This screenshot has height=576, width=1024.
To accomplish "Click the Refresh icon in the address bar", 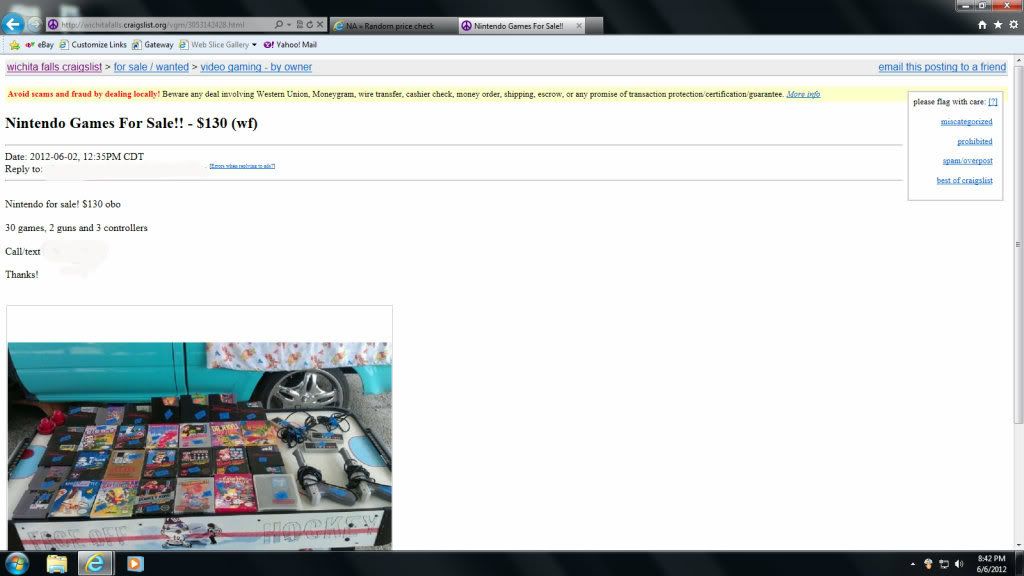I will point(308,24).
